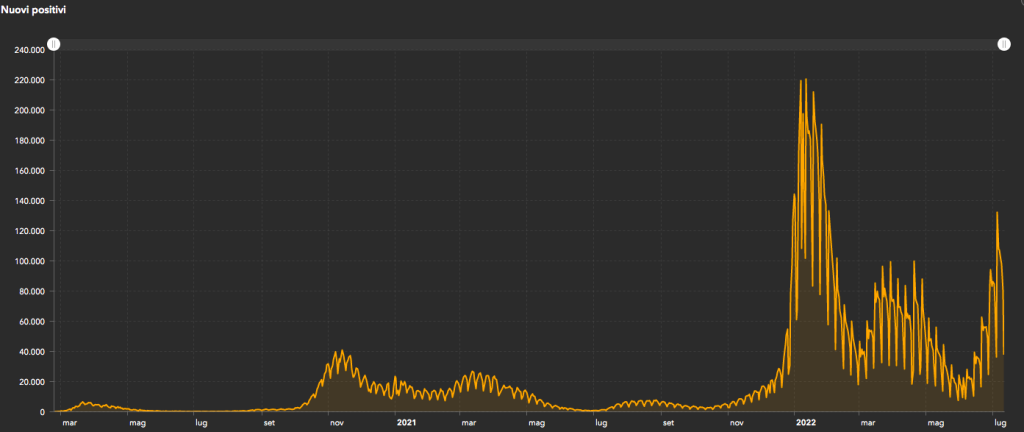Click the left range slider handle

54,44
